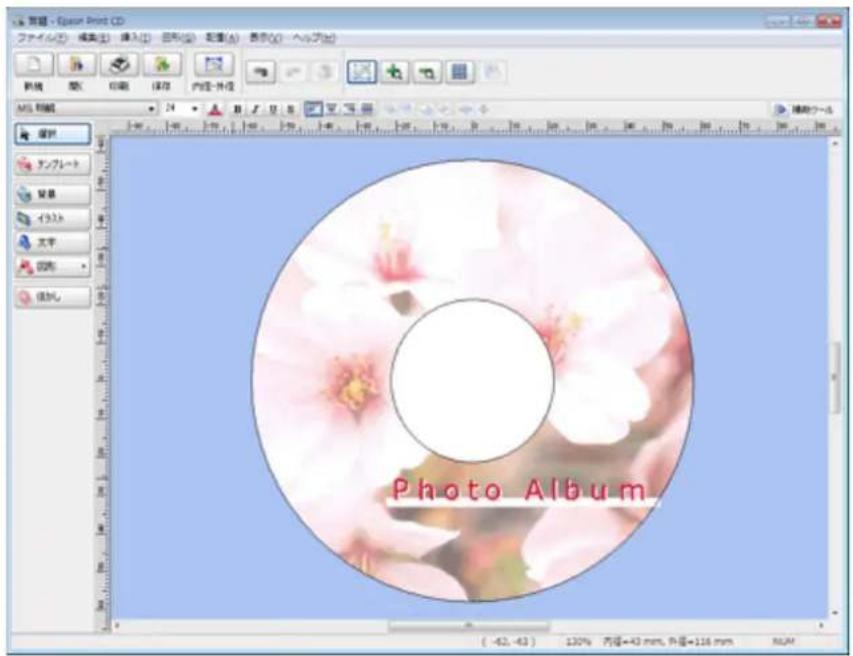Save the current CD label design

(160, 70)
